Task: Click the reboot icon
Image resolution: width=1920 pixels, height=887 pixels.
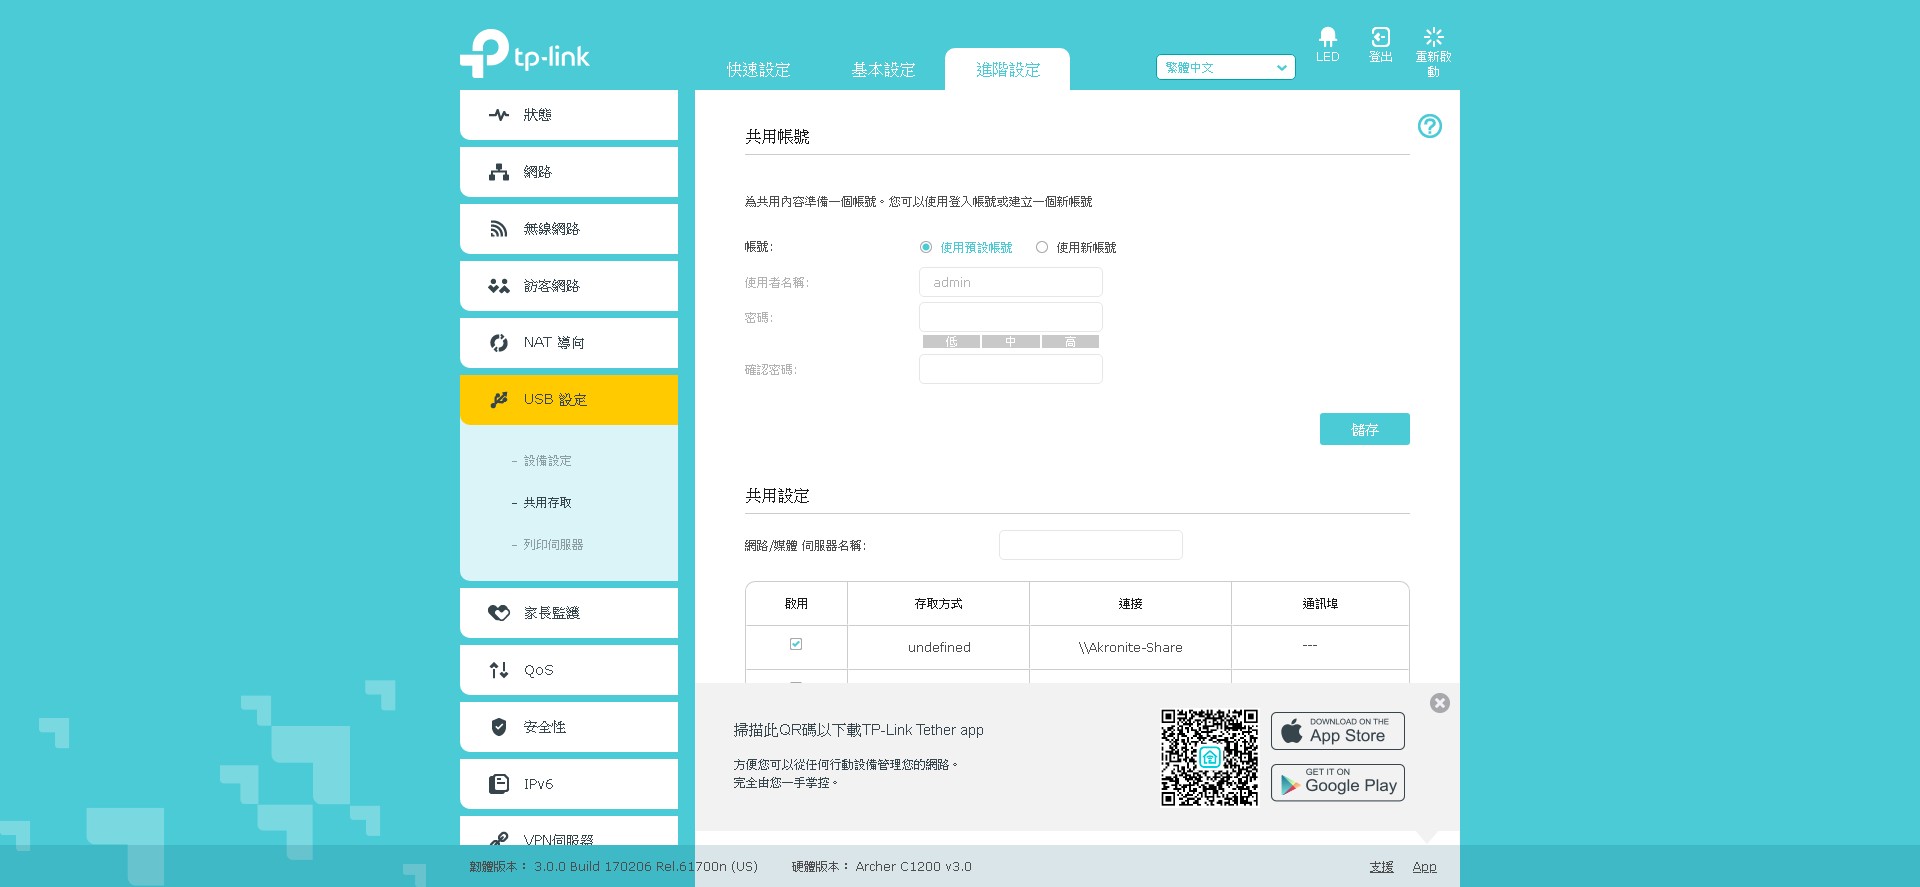Action: pos(1433,37)
